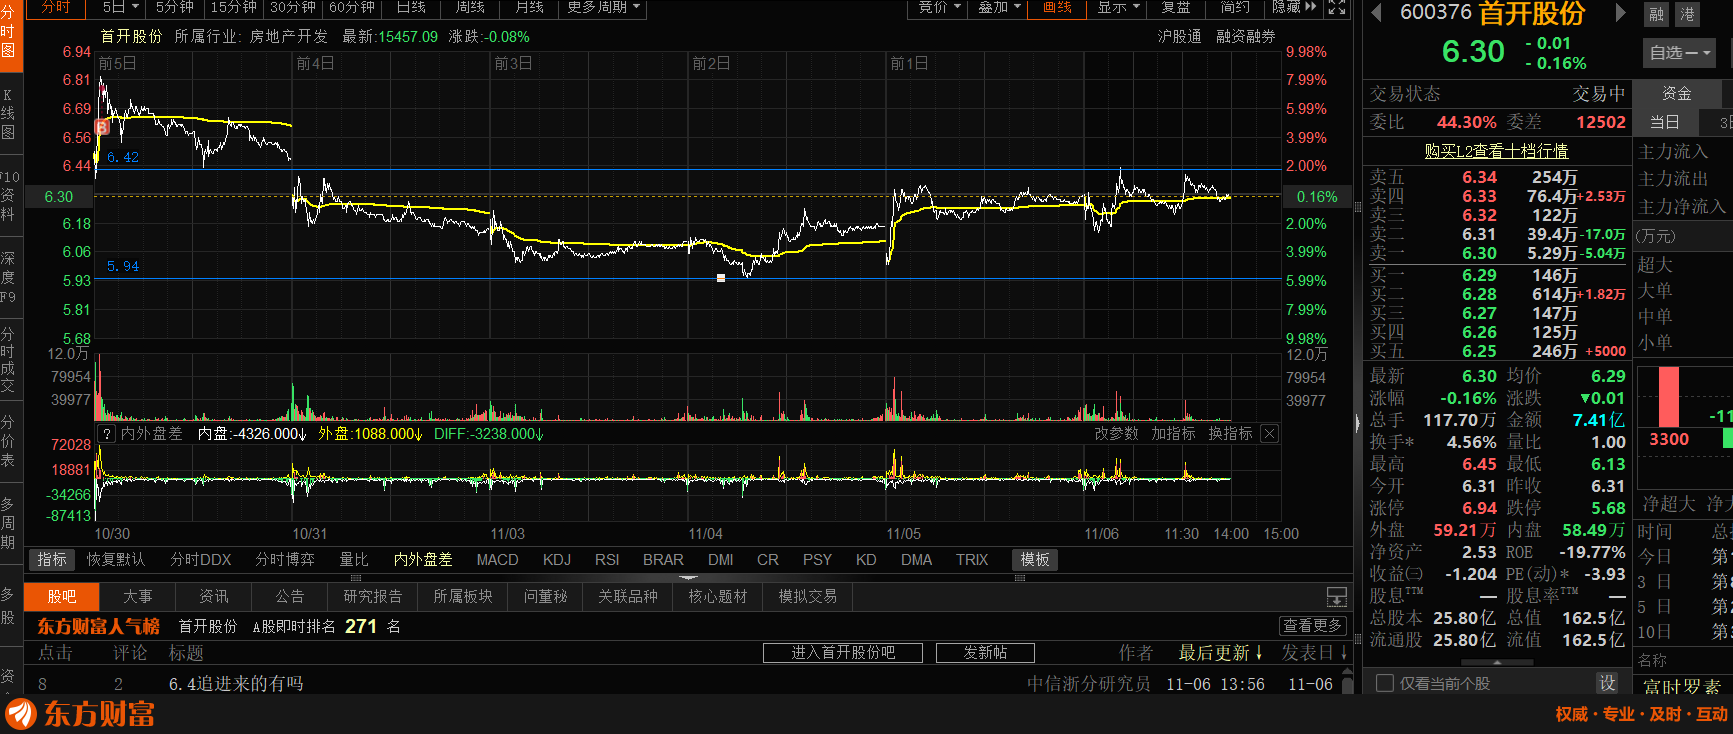Open the 竞价 dropdown
Viewport: 1733px width, 734px height.
click(x=939, y=8)
